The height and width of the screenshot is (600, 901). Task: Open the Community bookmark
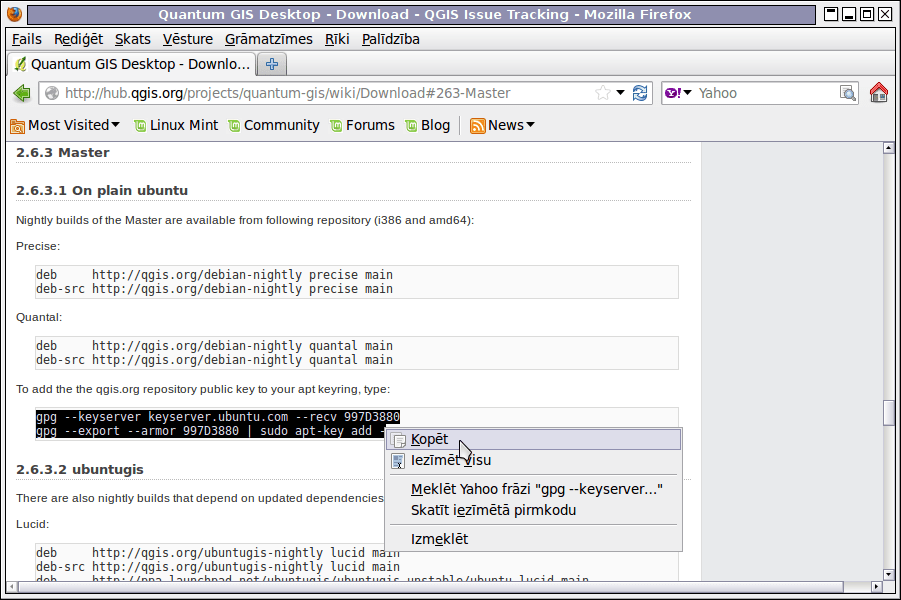pyautogui.click(x=274, y=125)
